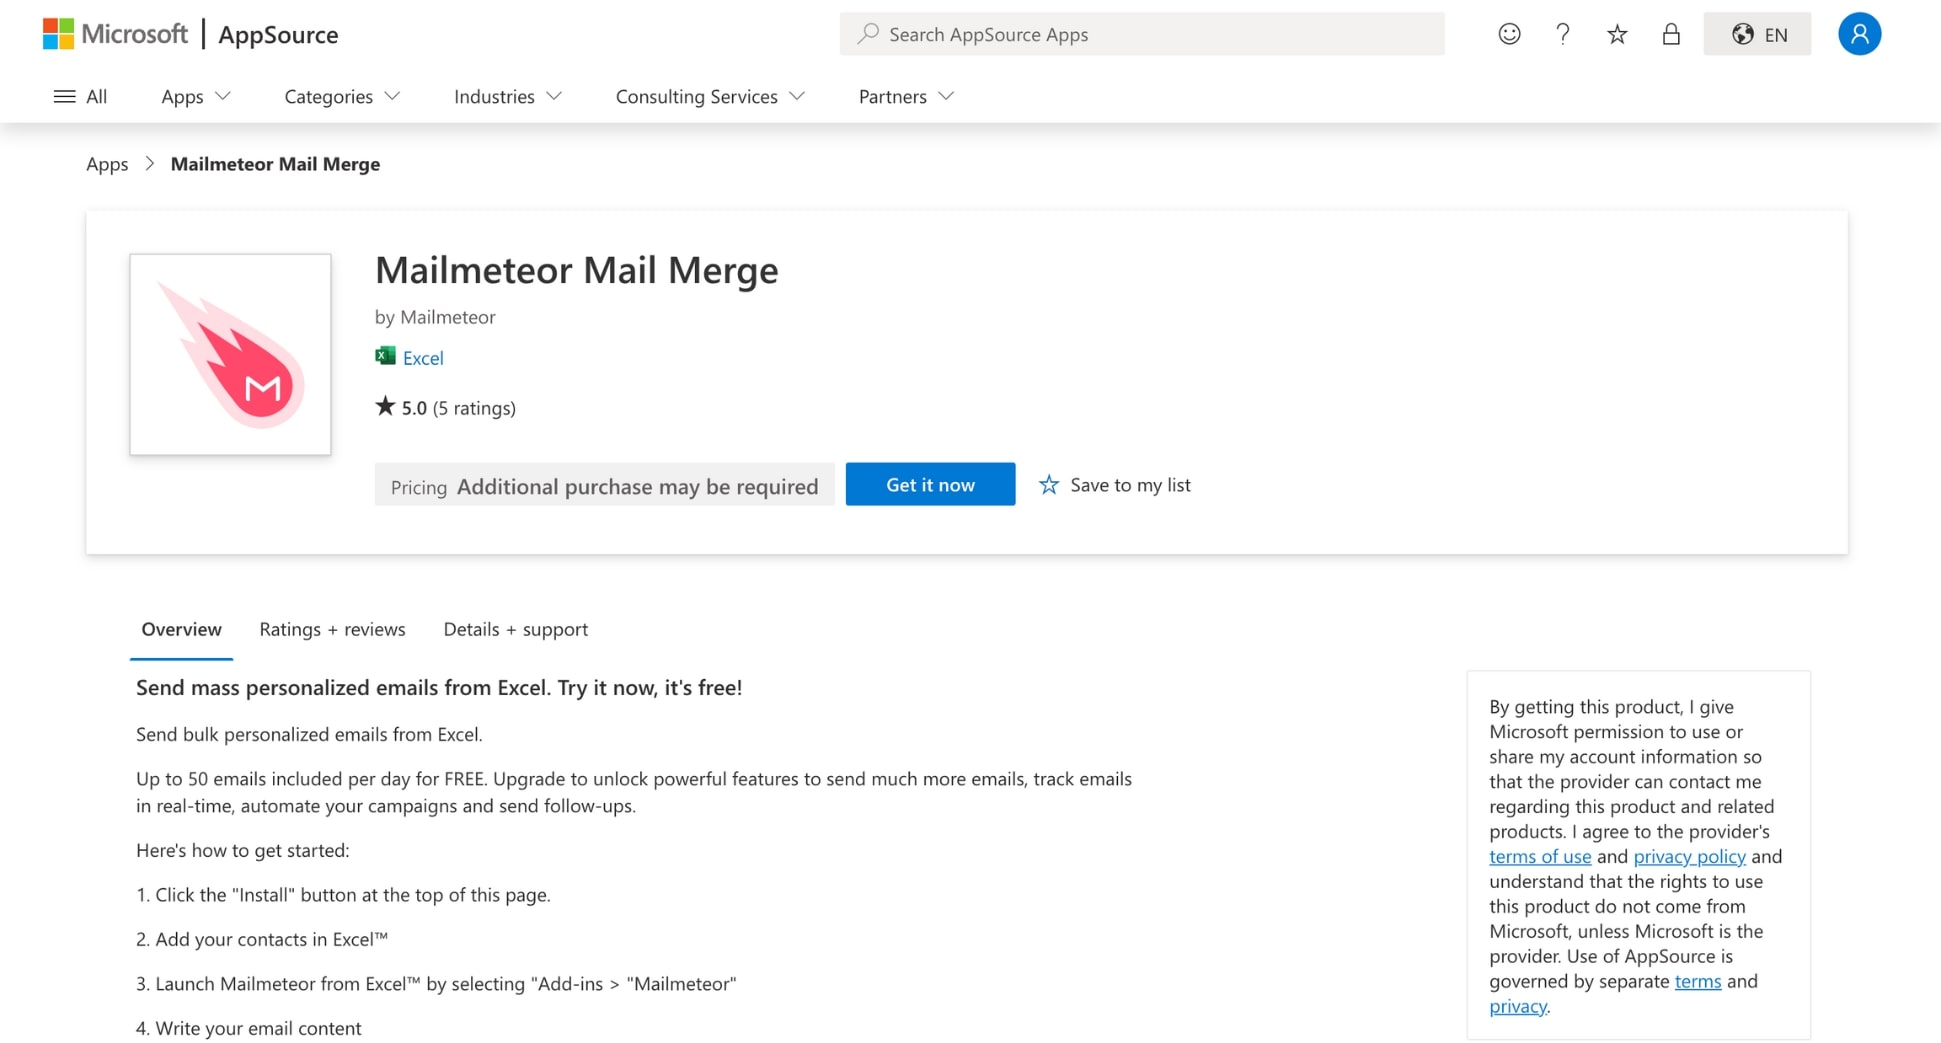Screen dimensions: 1941x1043
Task: Change language with the EN button
Action: click(x=1757, y=34)
